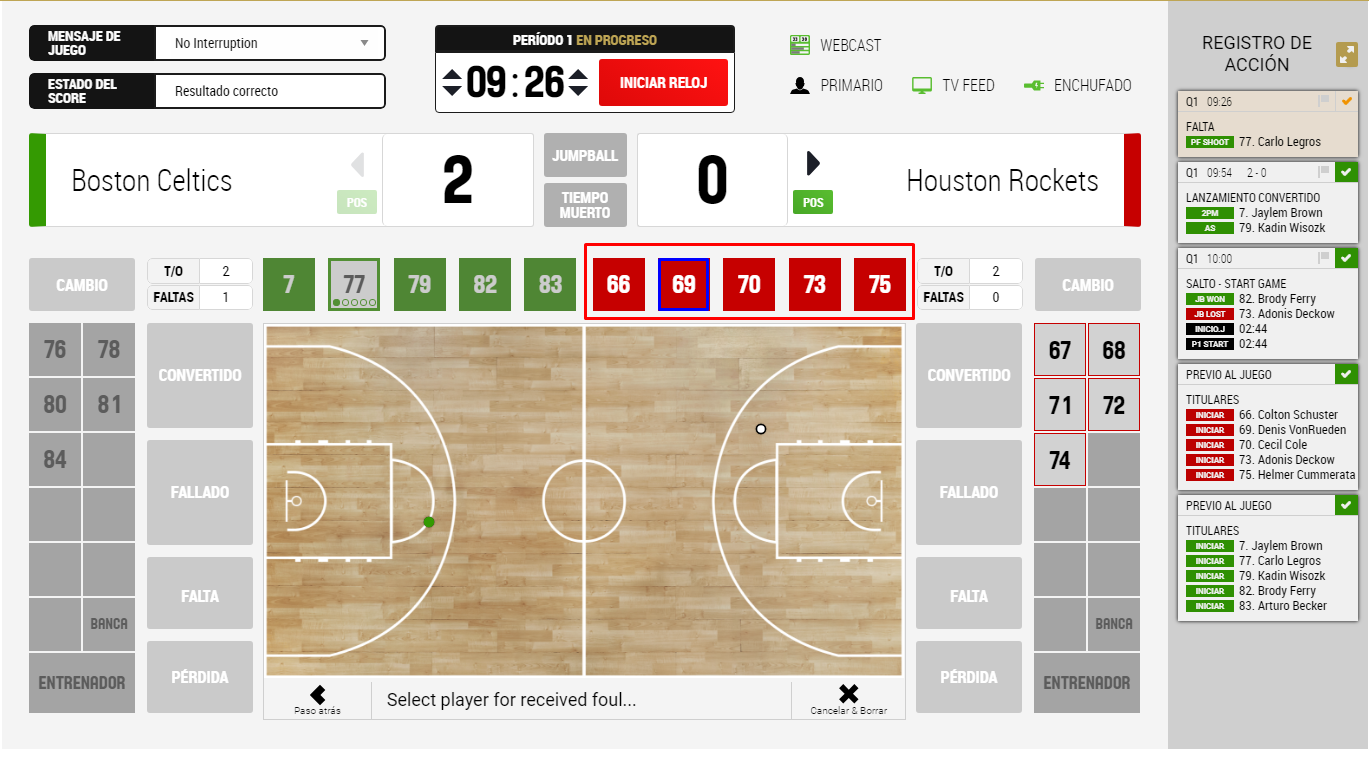Image resolution: width=1369 pixels, height=759 pixels.
Task: Select Rockets player 66 for foul
Action: (x=618, y=285)
